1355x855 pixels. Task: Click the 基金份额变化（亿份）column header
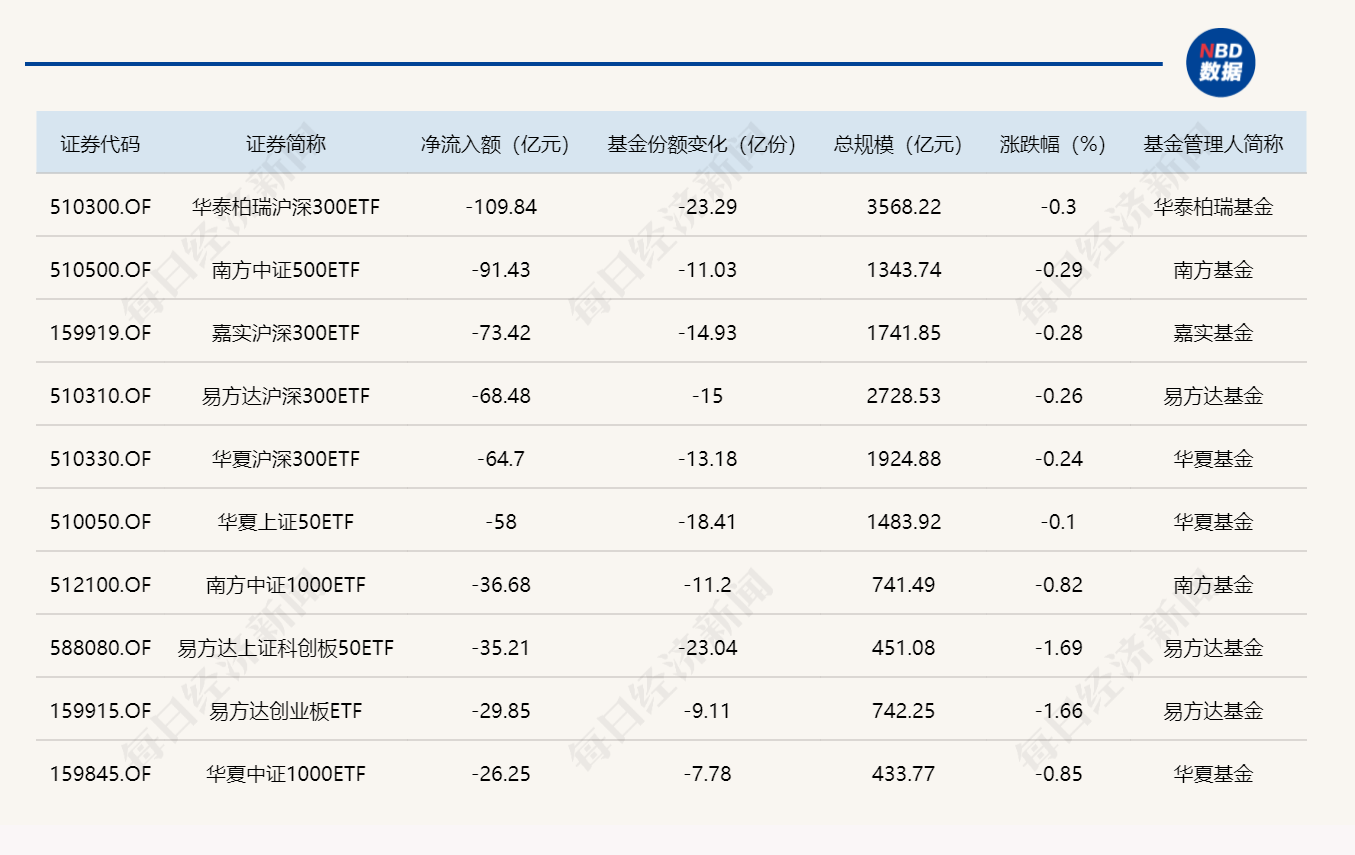click(x=700, y=143)
